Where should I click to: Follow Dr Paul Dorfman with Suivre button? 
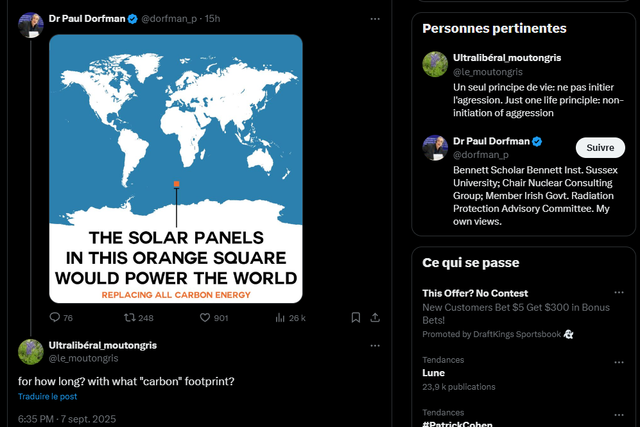coord(600,148)
